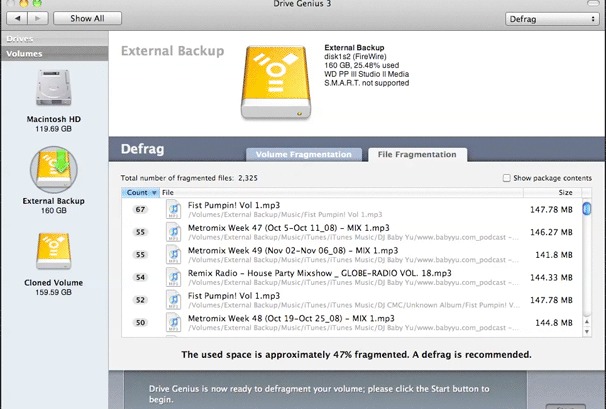Click MP3 icon for Metromix Week 47 file
This screenshot has width=606, height=409.
pos(174,232)
